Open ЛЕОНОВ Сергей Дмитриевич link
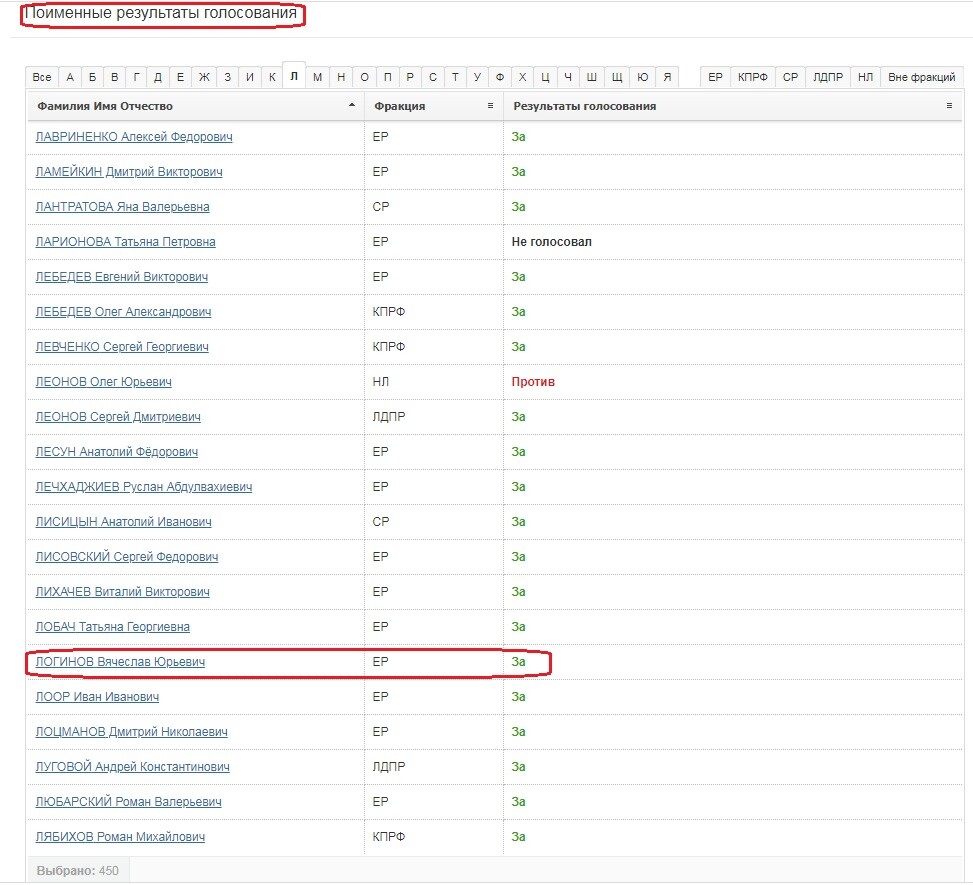Screen dimensions: 973x885 click(118, 416)
